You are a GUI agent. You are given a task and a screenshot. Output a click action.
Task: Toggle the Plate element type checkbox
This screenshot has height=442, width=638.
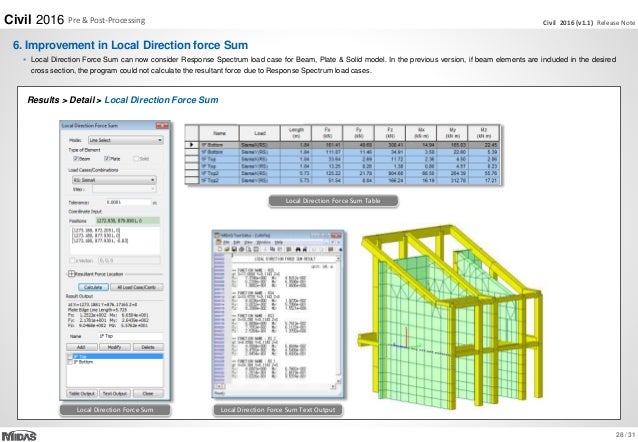[107, 159]
